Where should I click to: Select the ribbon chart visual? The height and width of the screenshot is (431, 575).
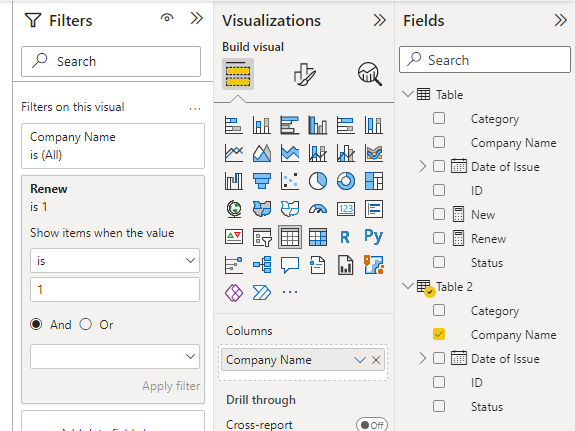click(x=374, y=153)
